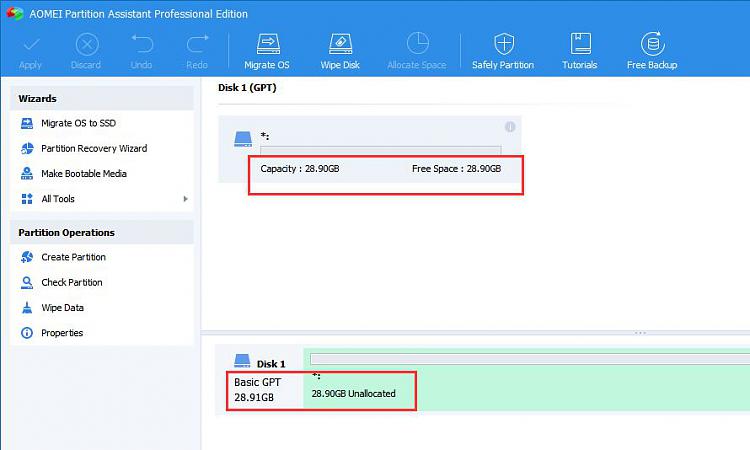Click the Undo arrow icon

[142, 44]
